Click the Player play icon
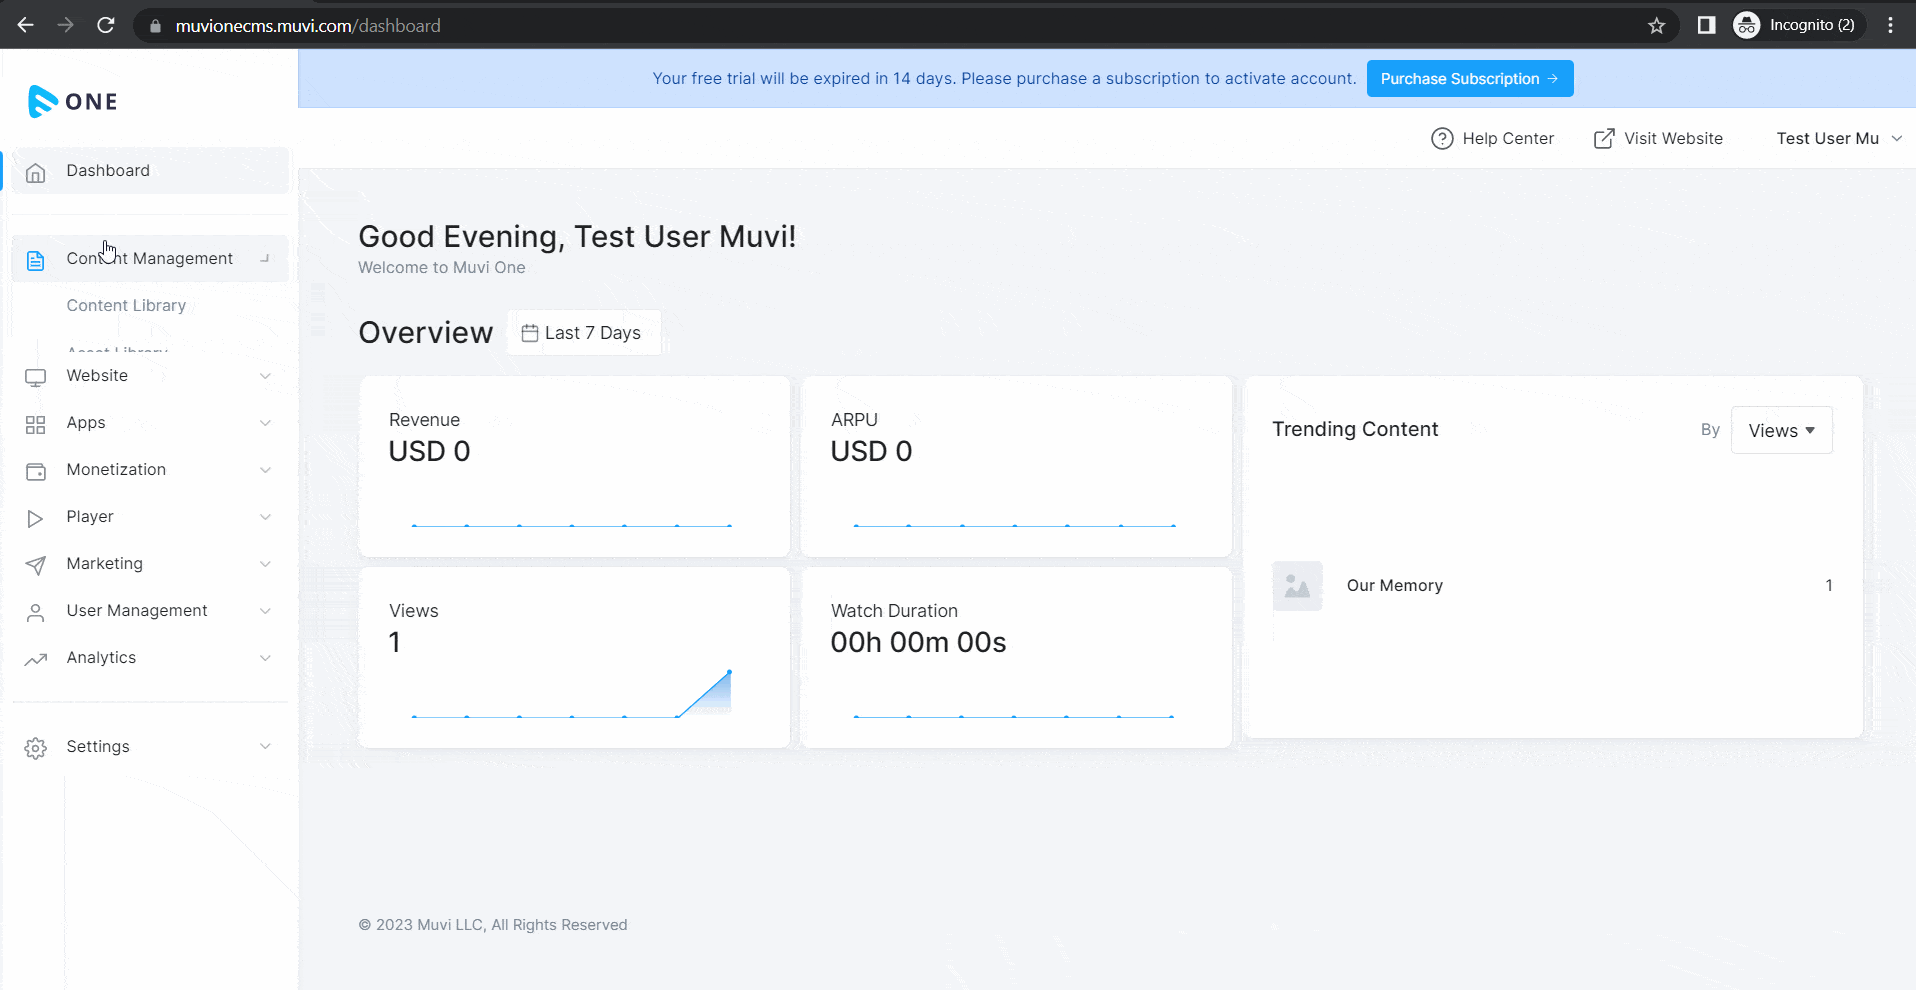The image size is (1916, 990). (36, 518)
